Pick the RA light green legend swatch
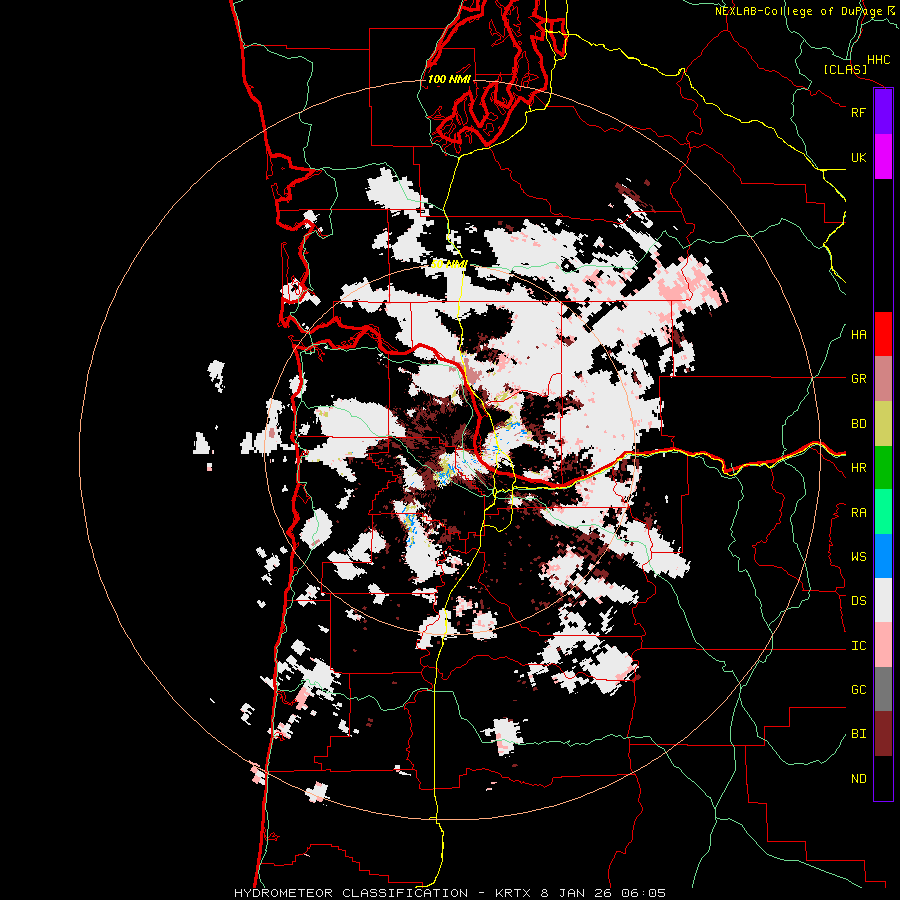 point(883,512)
